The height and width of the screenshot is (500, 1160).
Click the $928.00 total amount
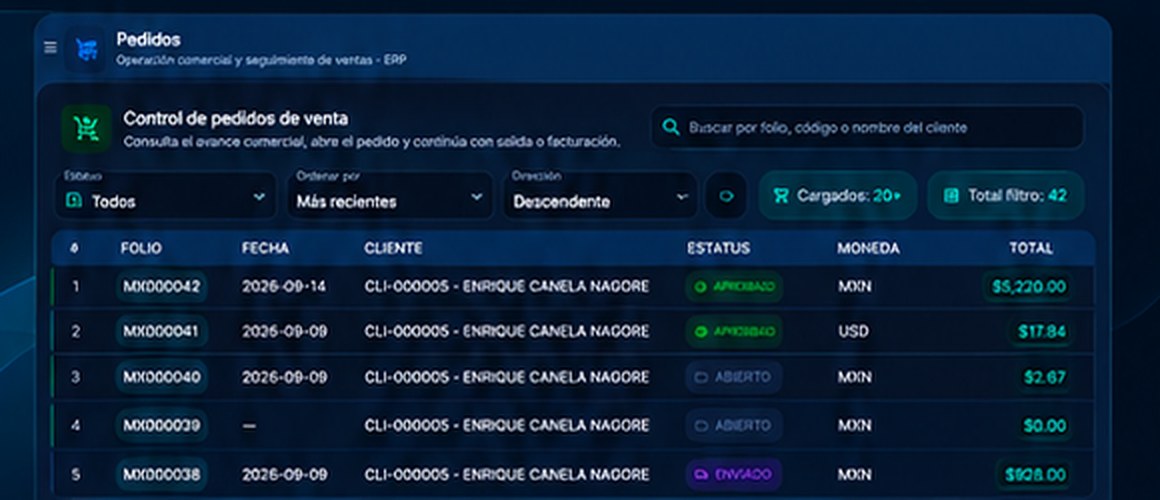1035,475
